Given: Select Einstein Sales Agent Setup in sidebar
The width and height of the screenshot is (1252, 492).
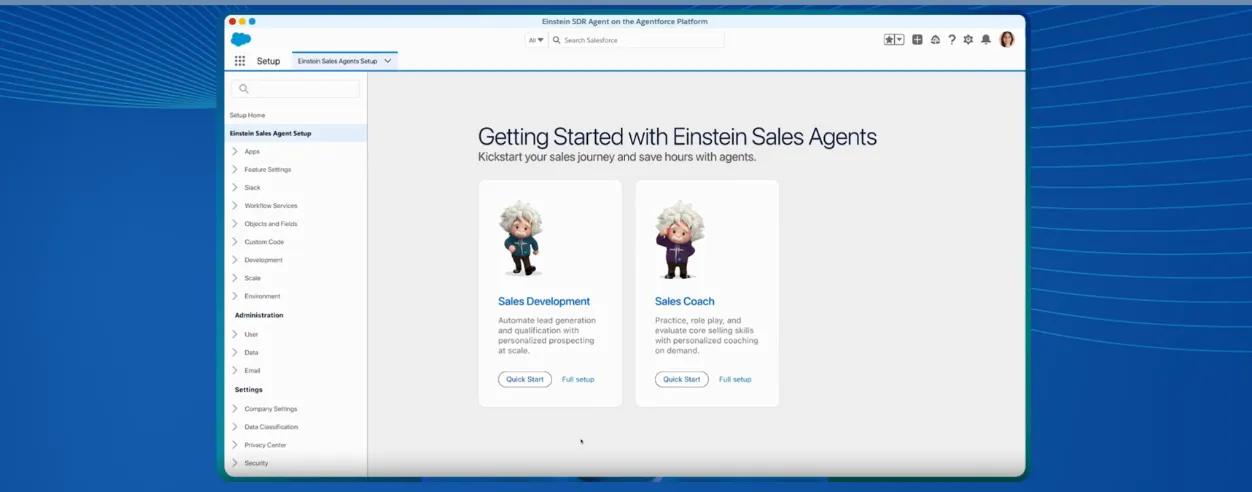Looking at the screenshot, I should pos(296,133).
